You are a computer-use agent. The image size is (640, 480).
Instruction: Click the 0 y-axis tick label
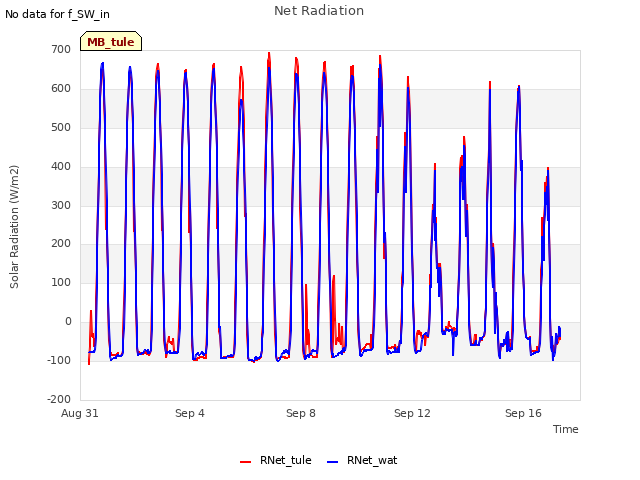[68, 322]
